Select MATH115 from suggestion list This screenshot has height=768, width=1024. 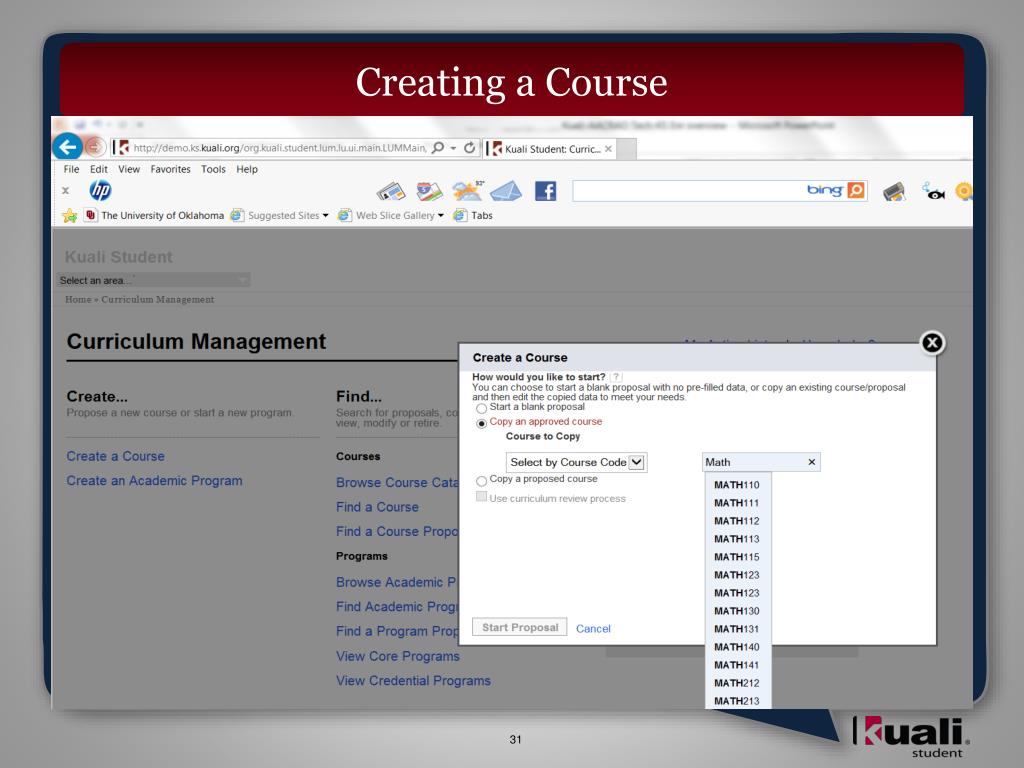737,556
